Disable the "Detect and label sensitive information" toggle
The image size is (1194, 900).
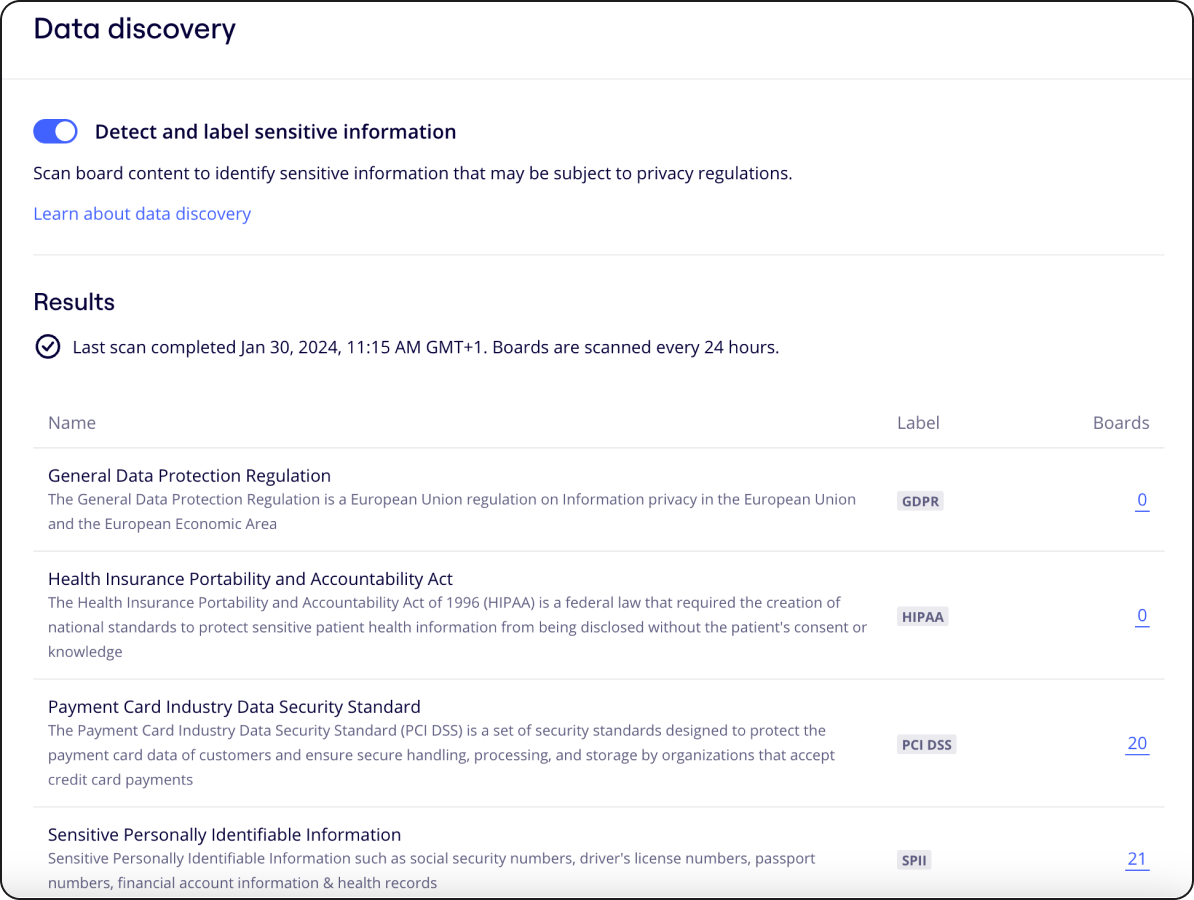(55, 131)
